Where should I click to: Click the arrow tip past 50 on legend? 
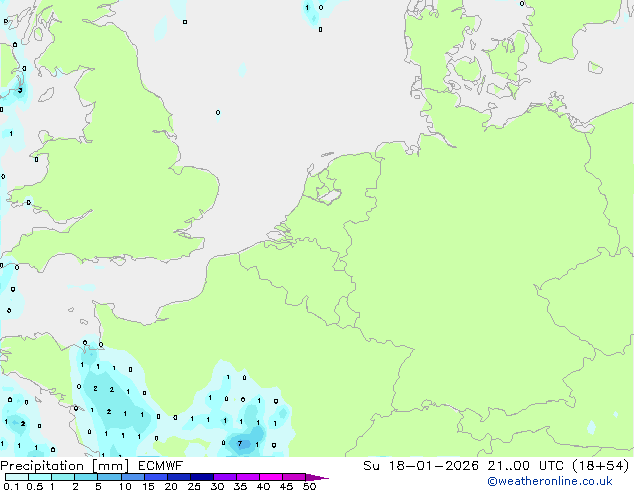point(317,477)
